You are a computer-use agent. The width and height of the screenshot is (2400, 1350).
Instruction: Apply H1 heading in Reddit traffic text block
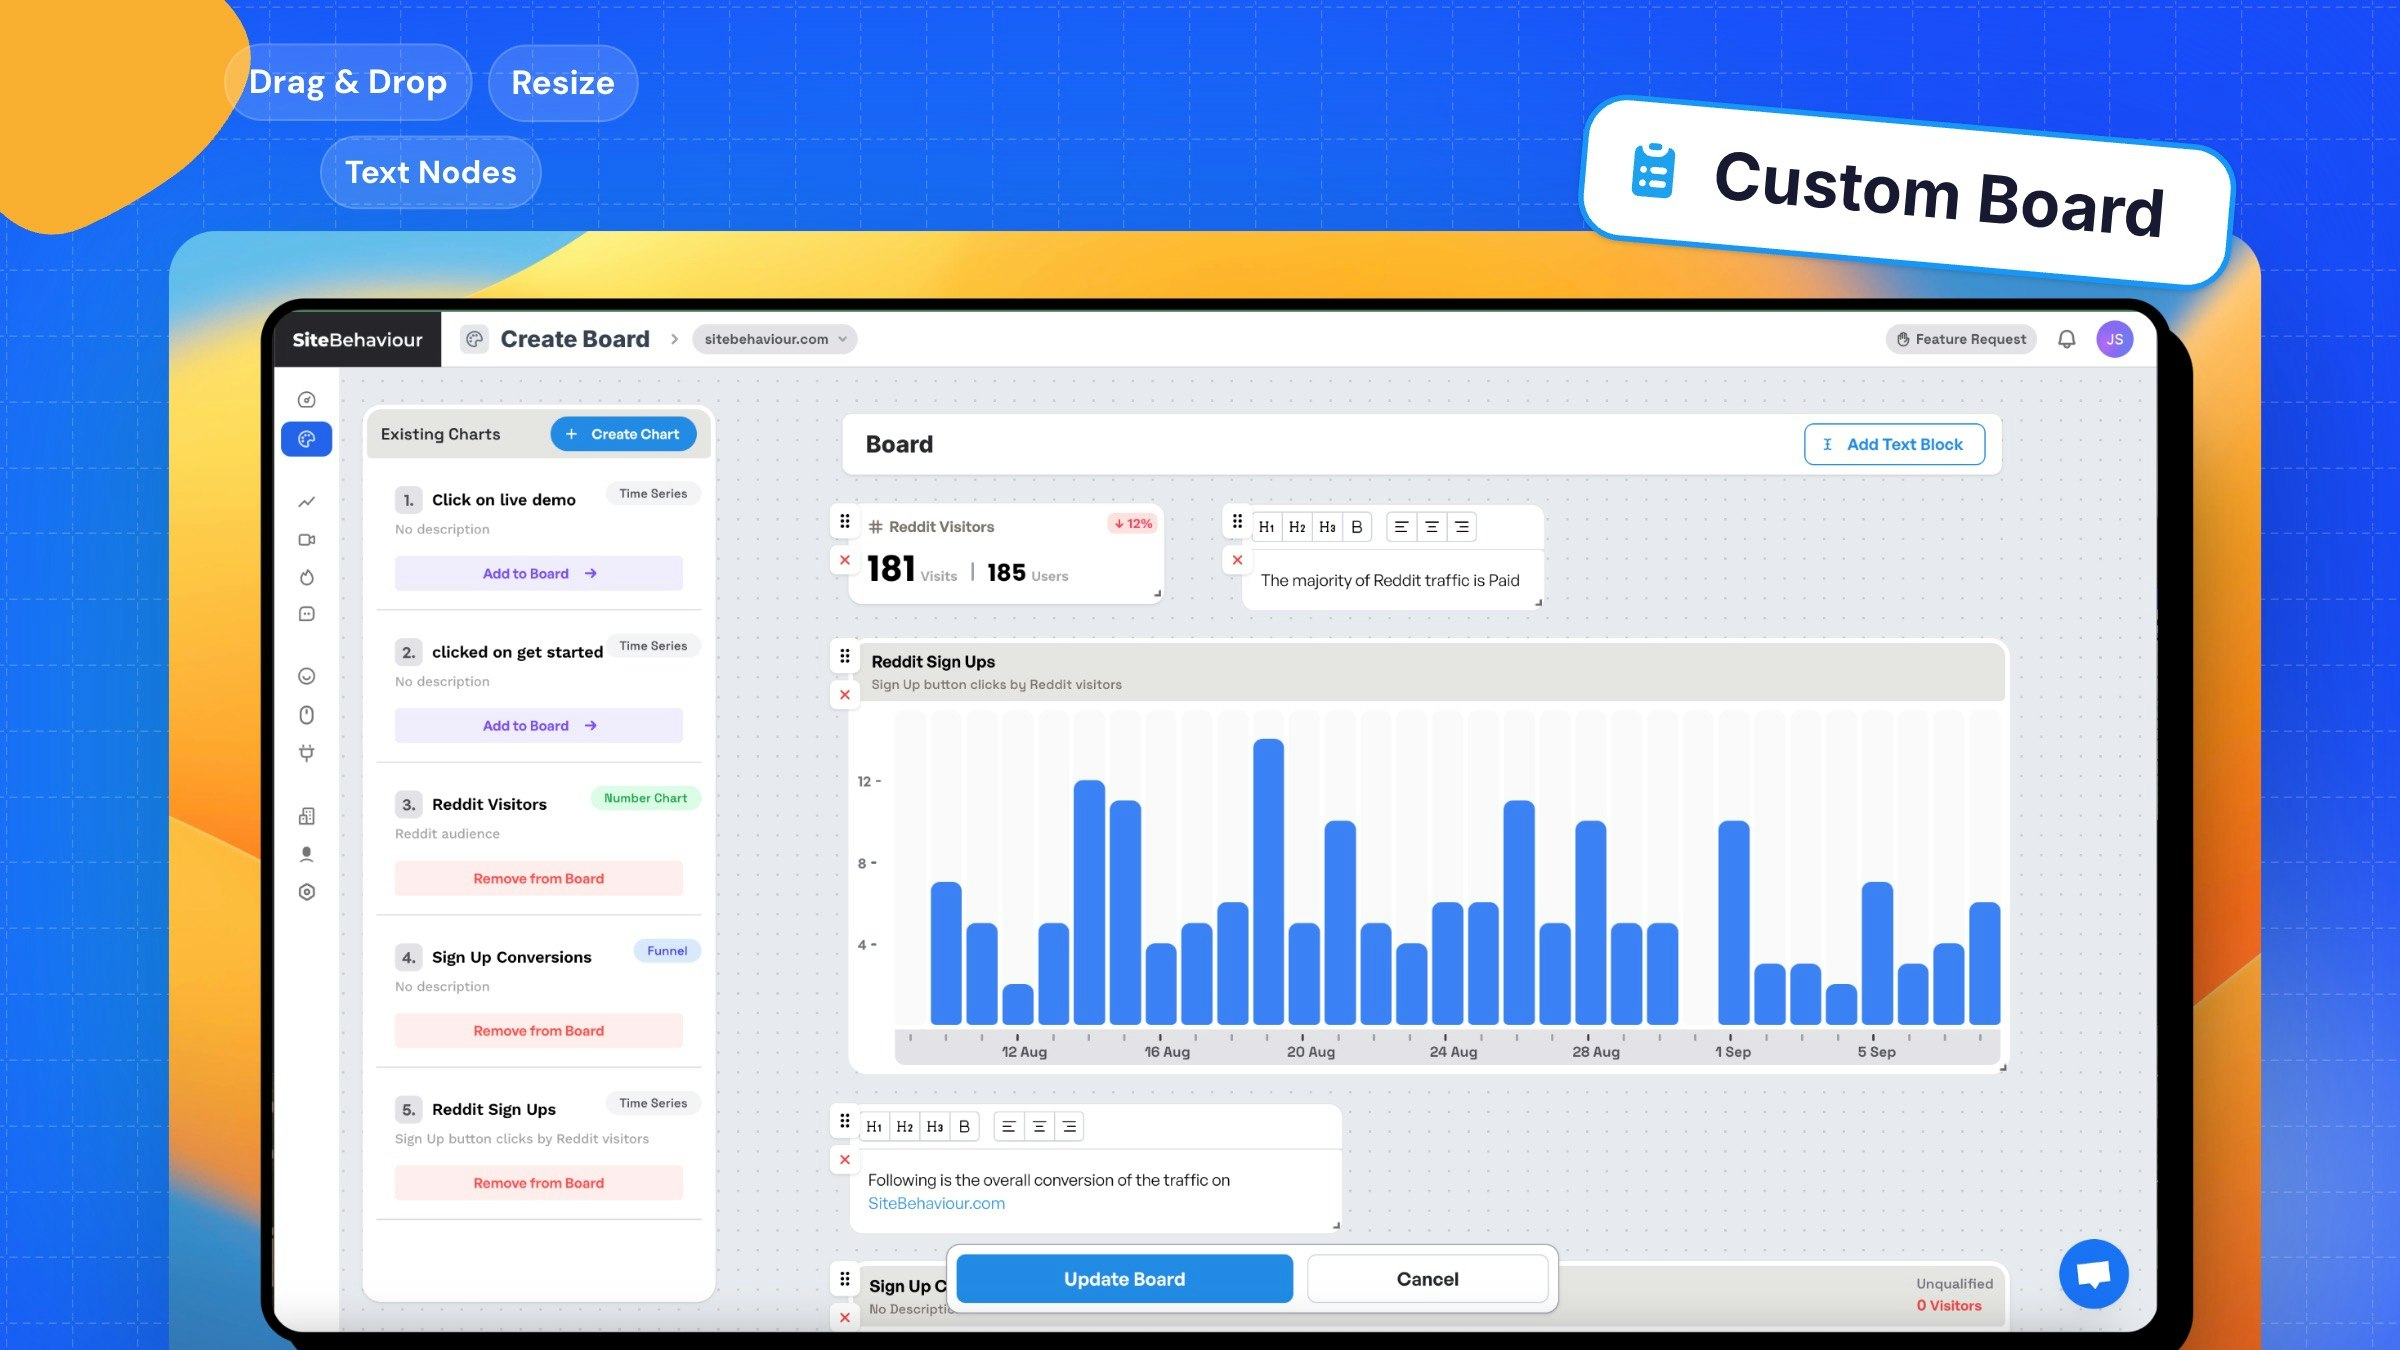pos(1267,527)
